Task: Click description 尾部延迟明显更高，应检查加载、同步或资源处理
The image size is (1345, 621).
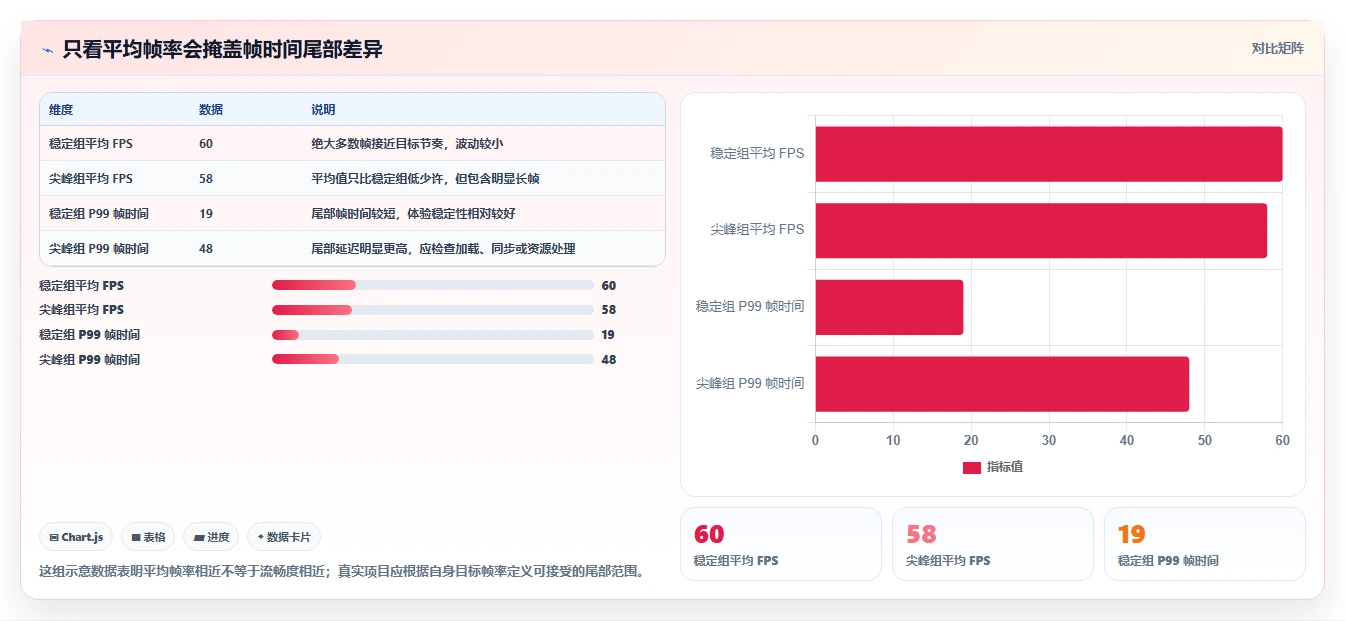Action: (444, 249)
